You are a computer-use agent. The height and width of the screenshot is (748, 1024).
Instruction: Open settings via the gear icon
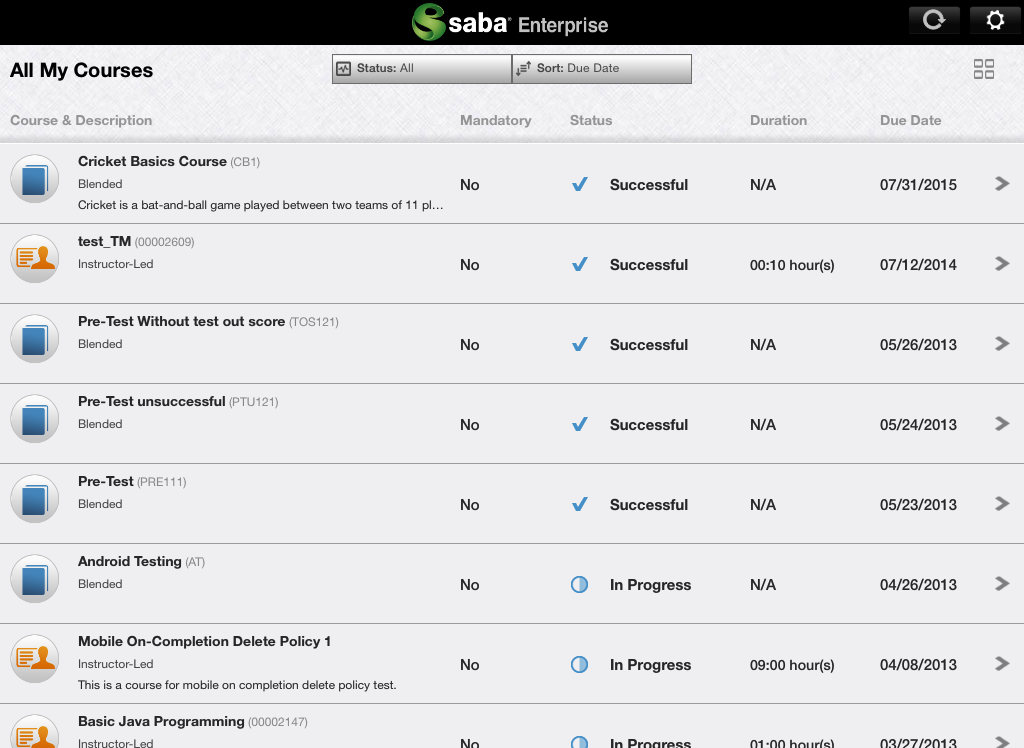click(x=995, y=20)
